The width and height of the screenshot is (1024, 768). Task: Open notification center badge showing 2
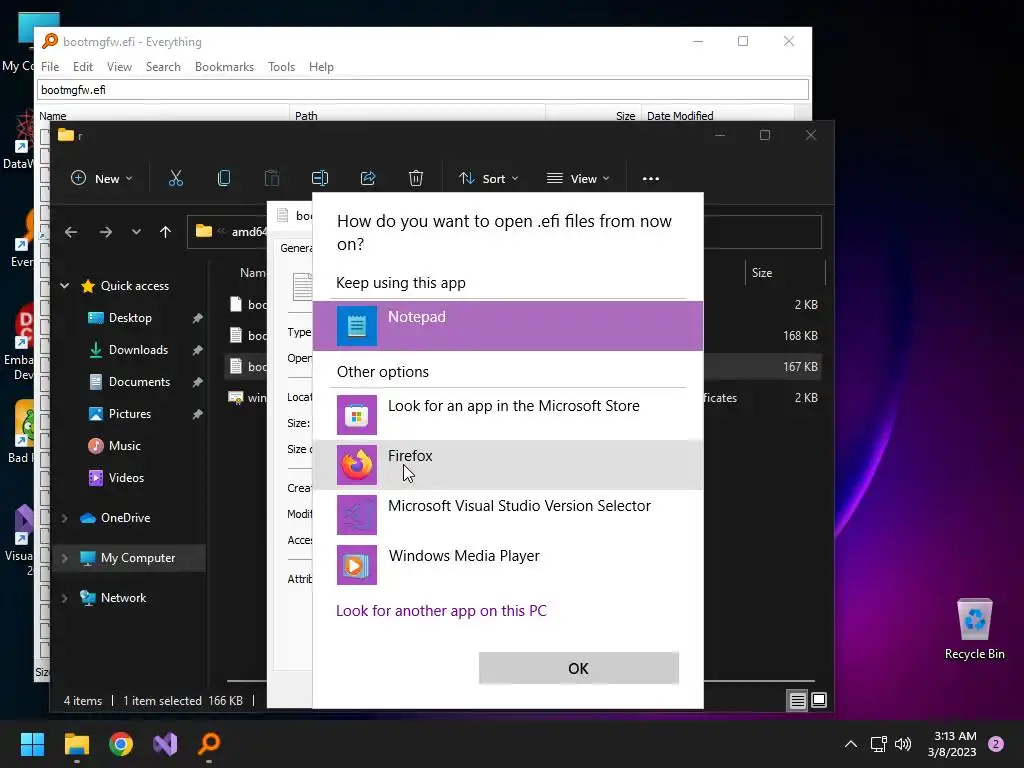click(x=996, y=744)
